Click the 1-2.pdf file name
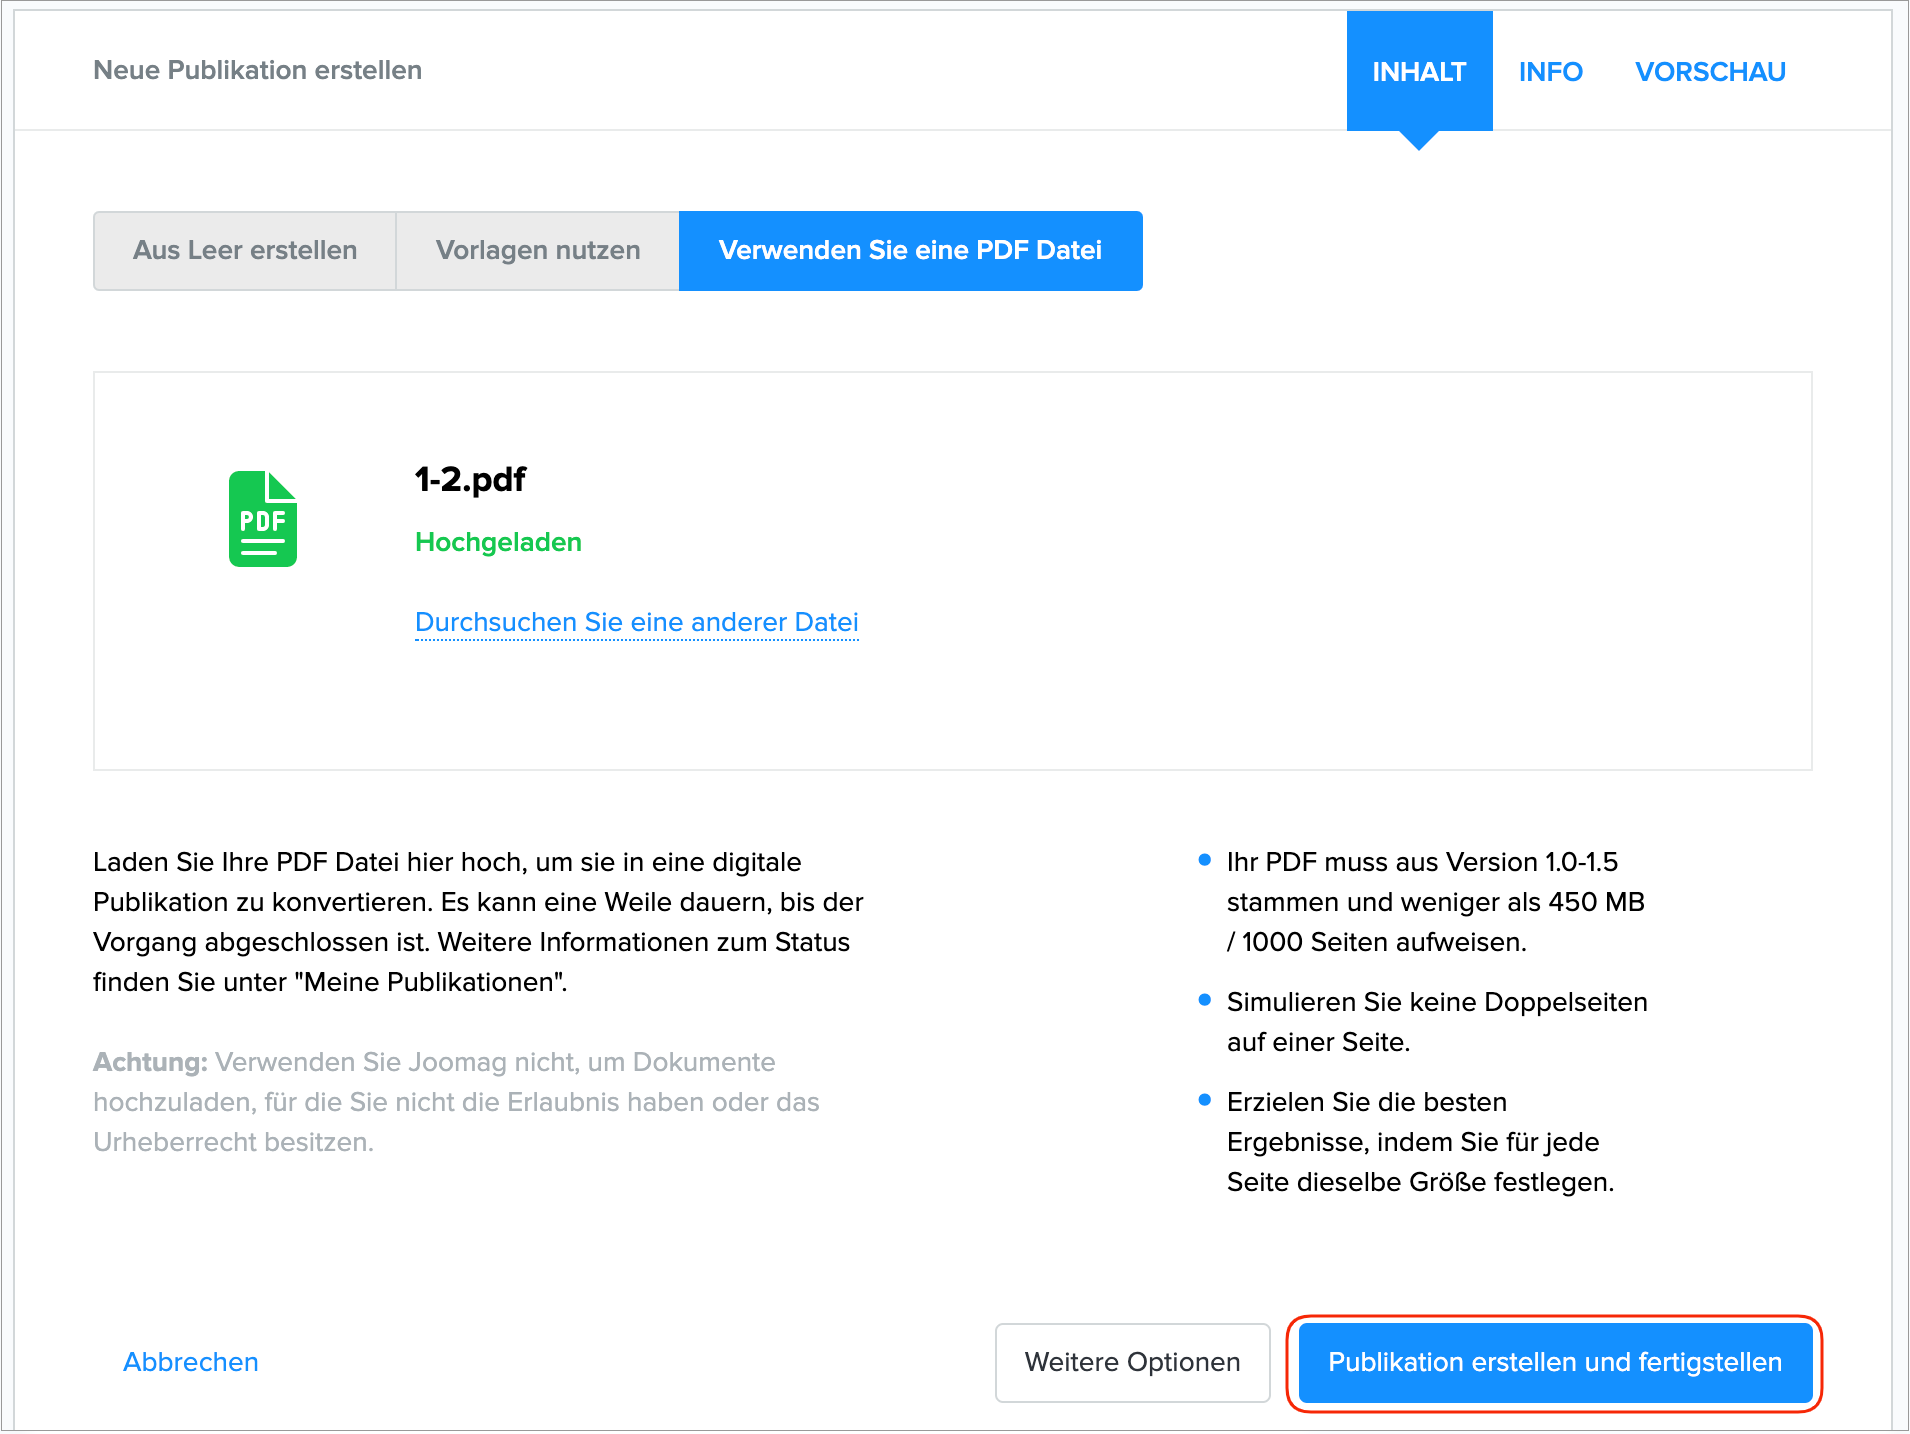Screen dimensions: 1910x1434 pos(470,480)
